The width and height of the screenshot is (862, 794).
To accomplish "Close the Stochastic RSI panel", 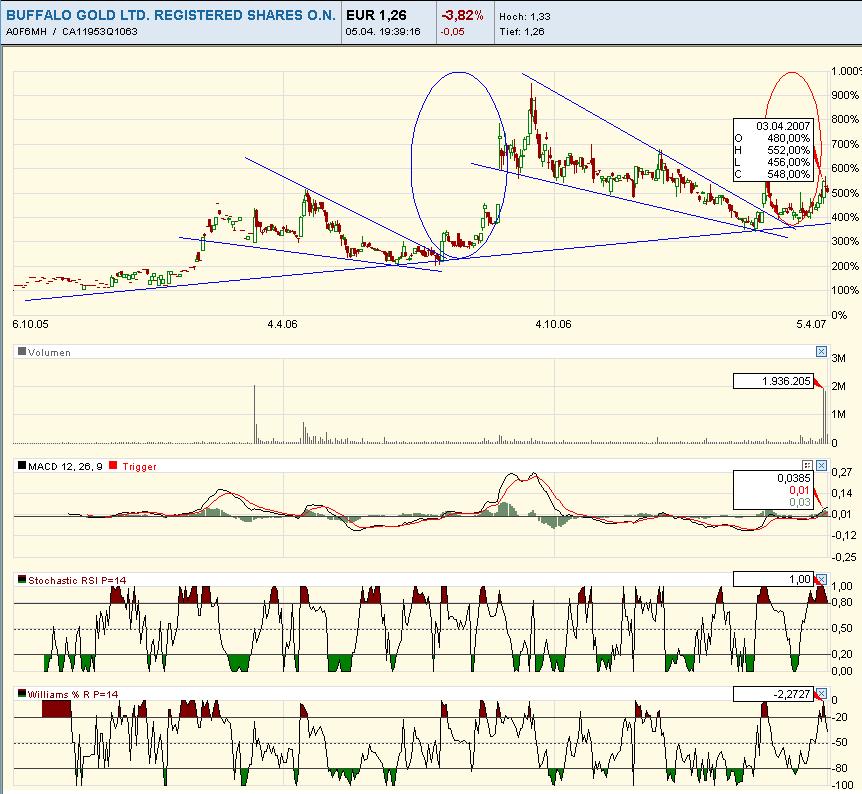I will pos(821,579).
